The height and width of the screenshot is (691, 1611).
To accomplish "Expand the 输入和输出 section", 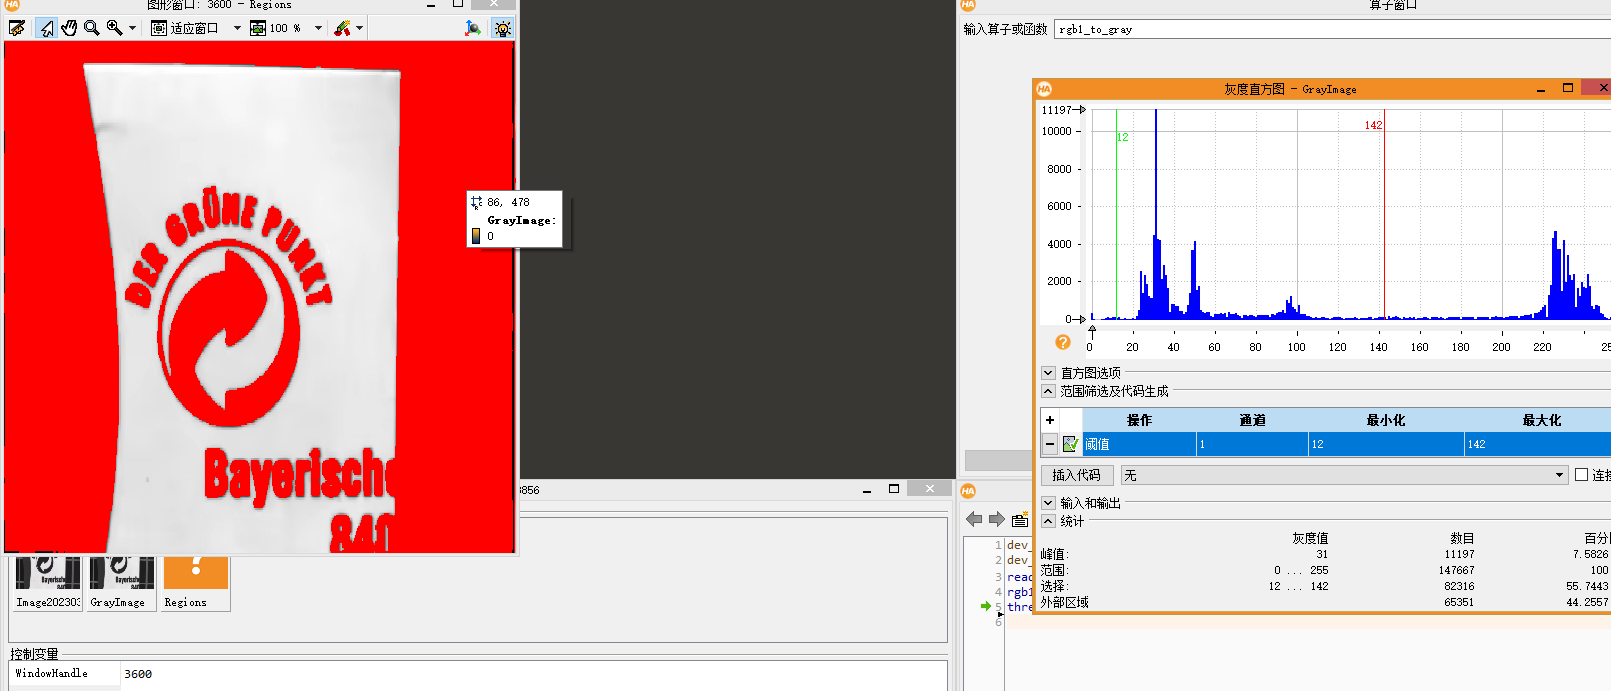I will click(x=1048, y=503).
